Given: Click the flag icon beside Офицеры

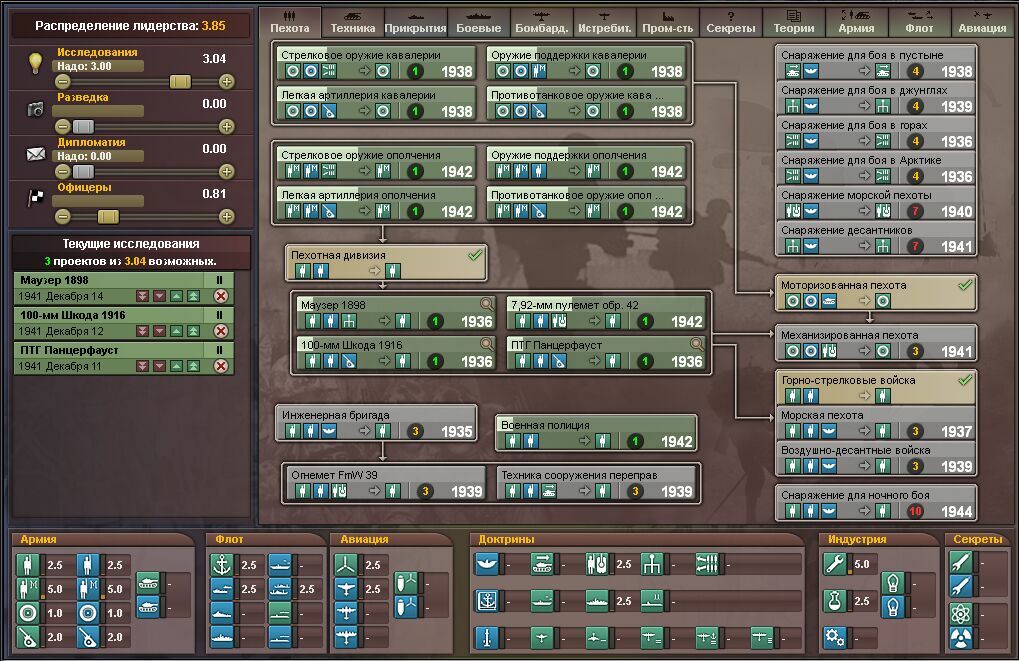Looking at the screenshot, I should click(x=35, y=197).
